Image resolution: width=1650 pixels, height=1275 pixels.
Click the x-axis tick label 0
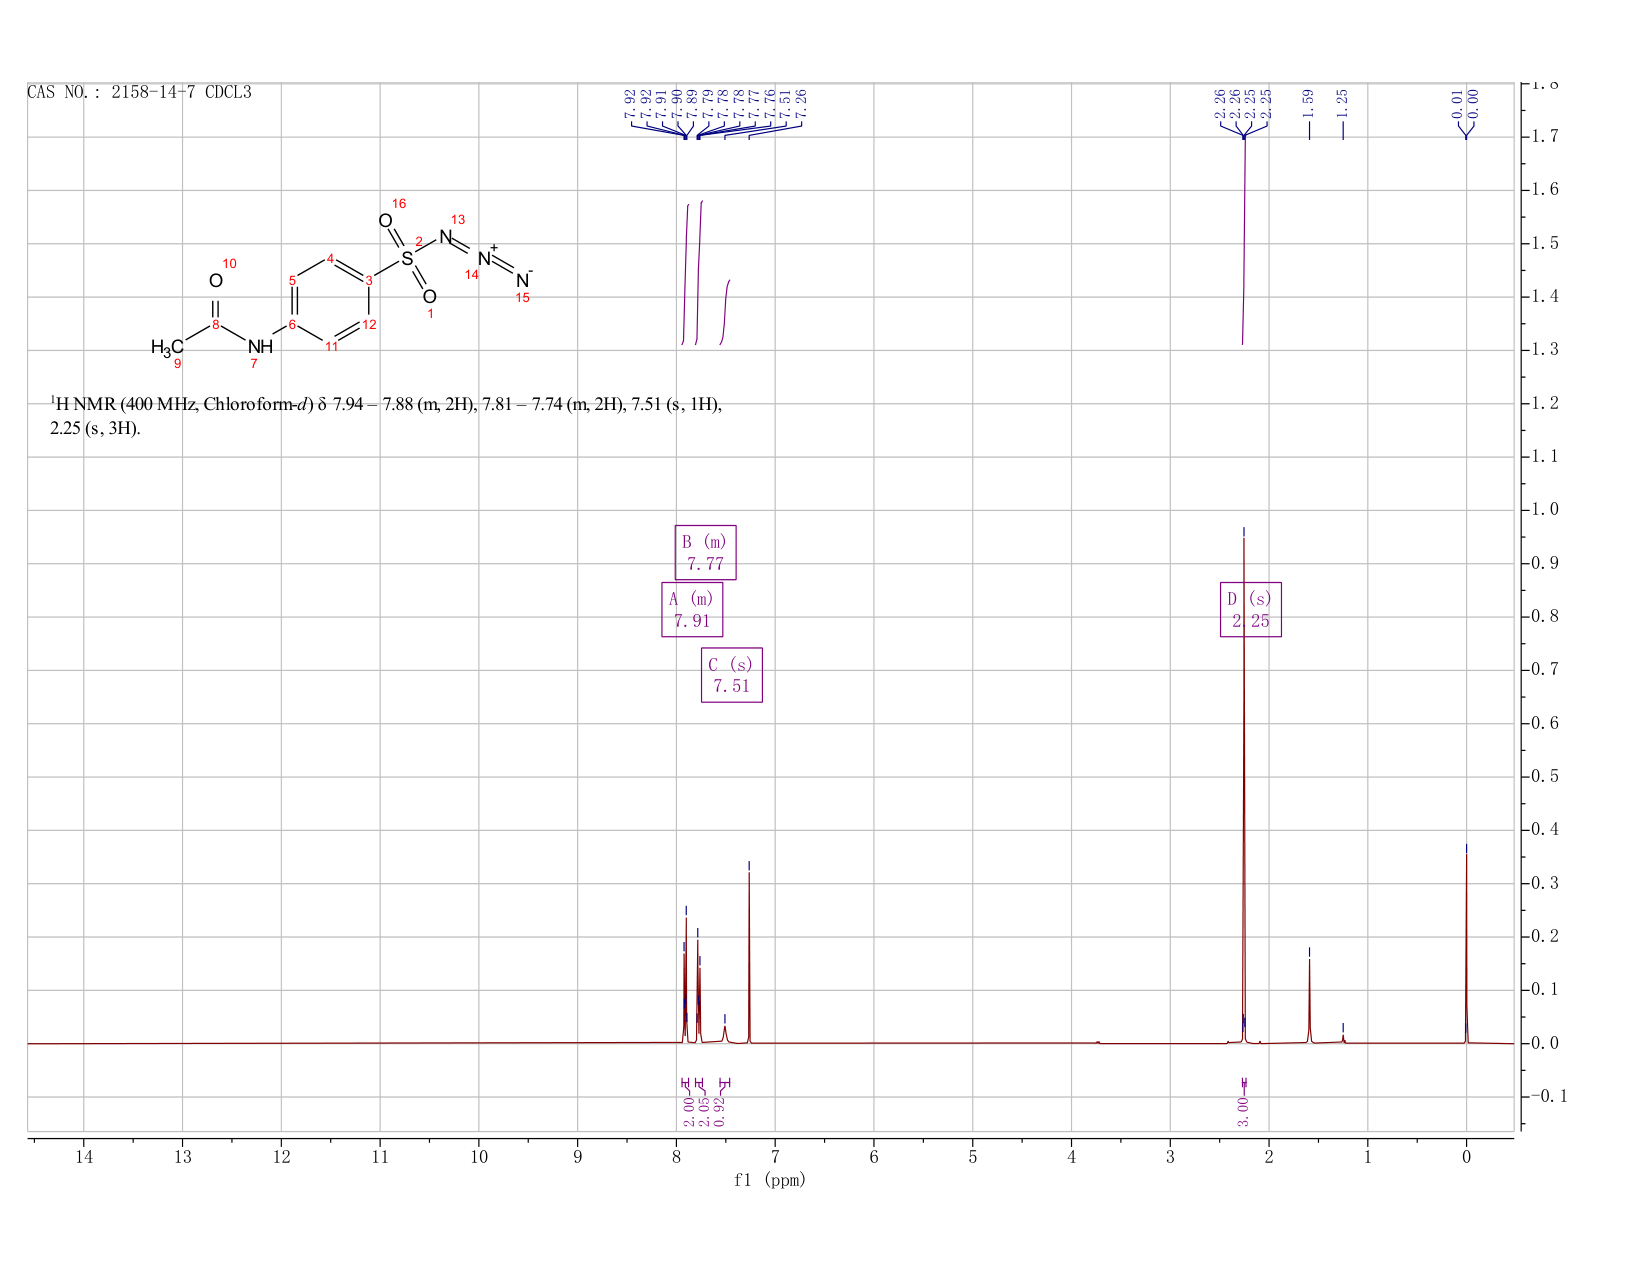tap(1466, 1157)
